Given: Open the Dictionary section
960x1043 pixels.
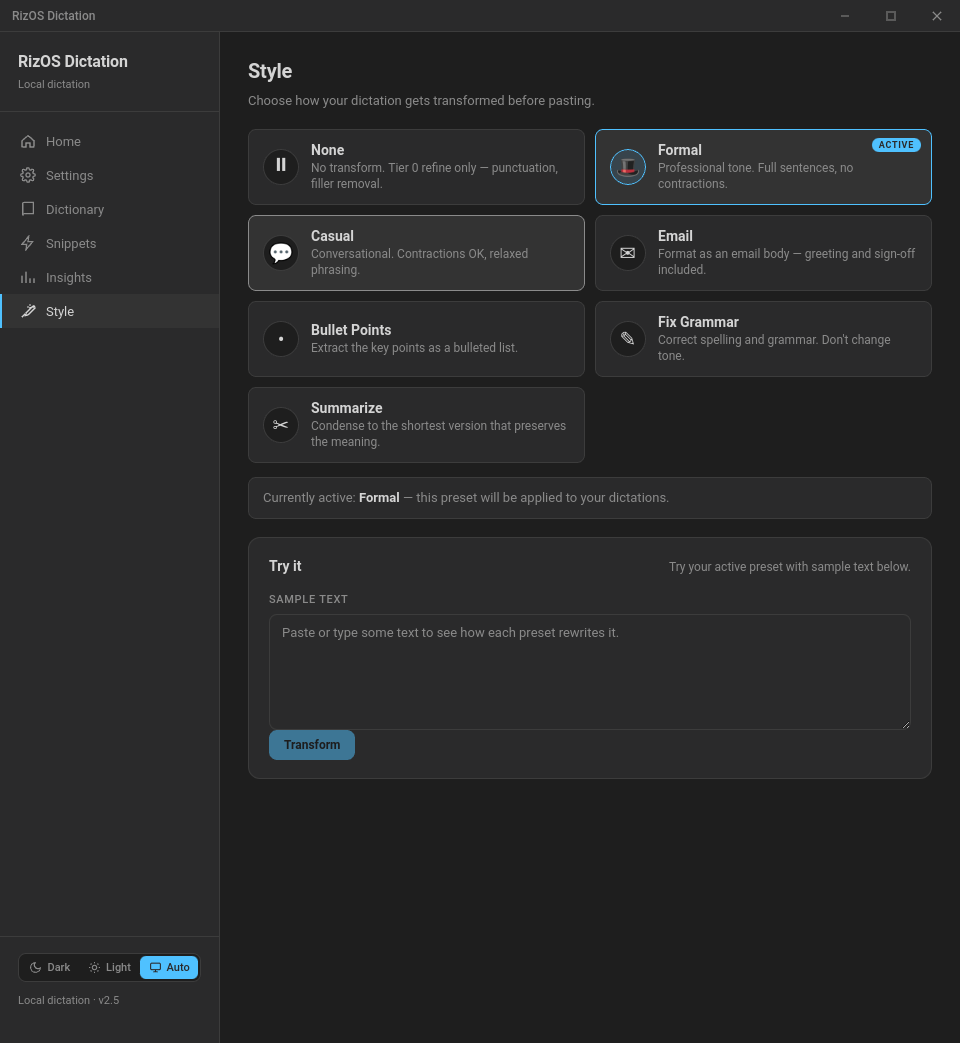Looking at the screenshot, I should (110, 210).
